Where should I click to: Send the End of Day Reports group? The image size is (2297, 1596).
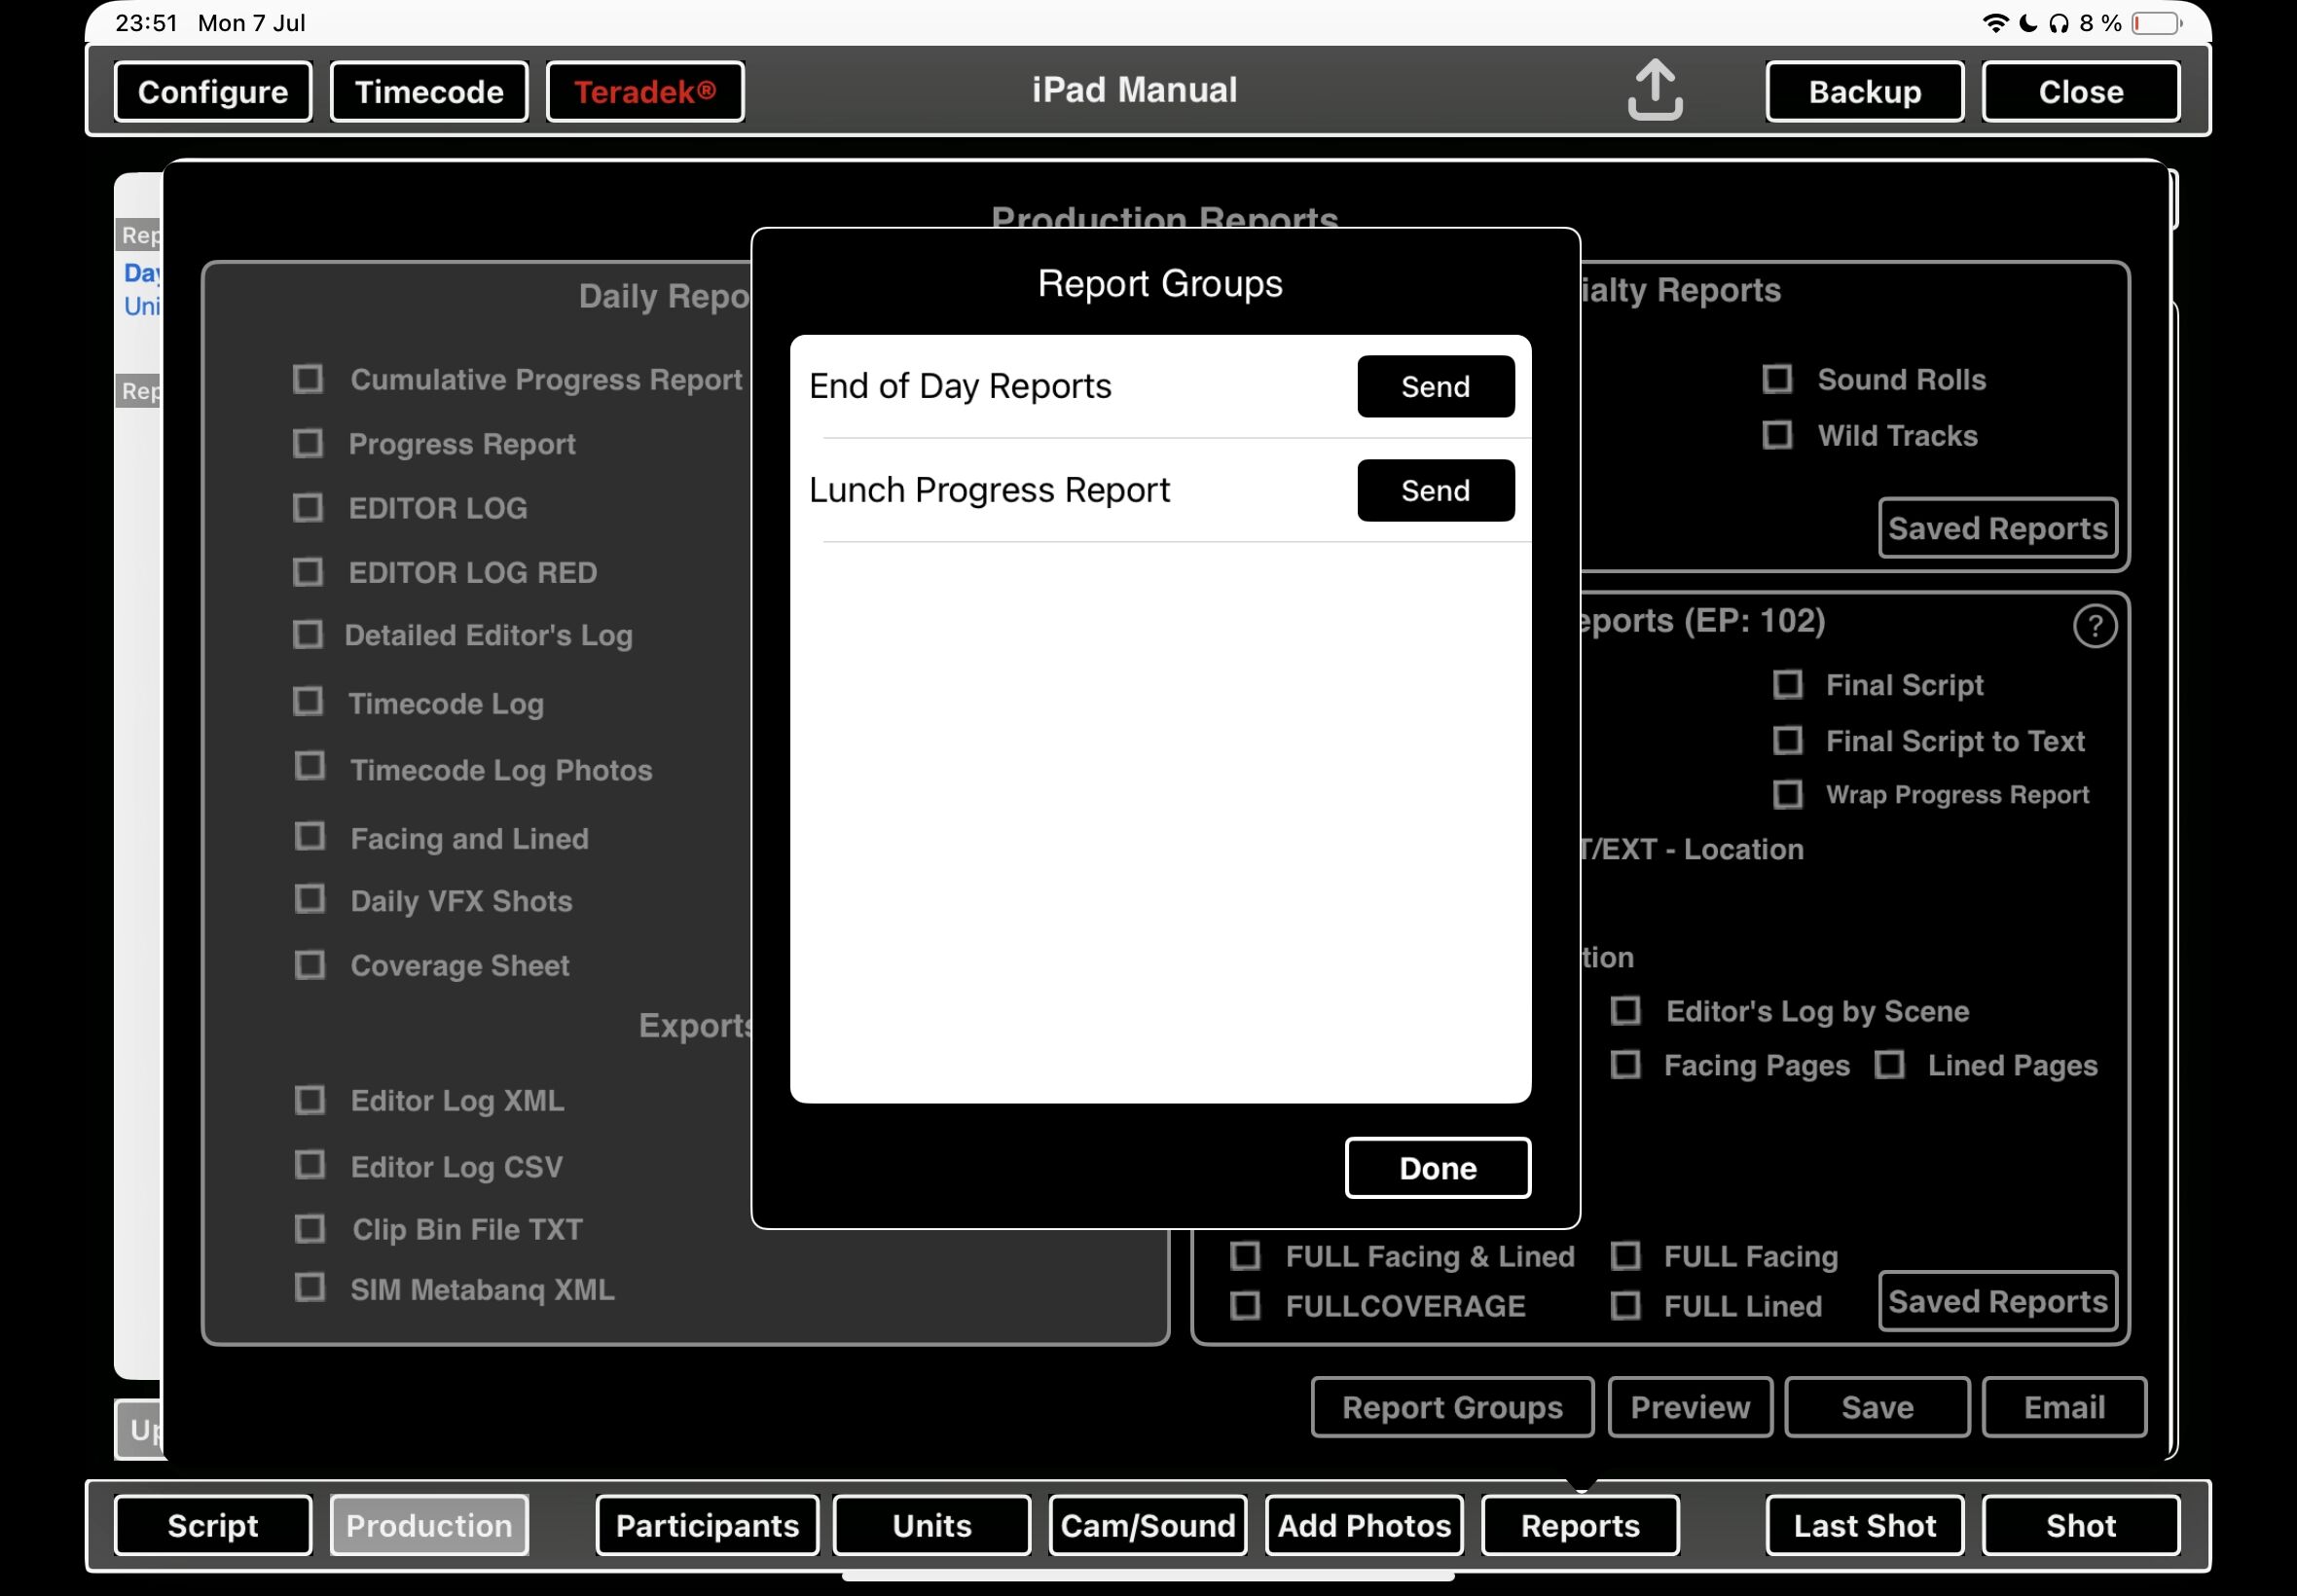click(x=1434, y=387)
